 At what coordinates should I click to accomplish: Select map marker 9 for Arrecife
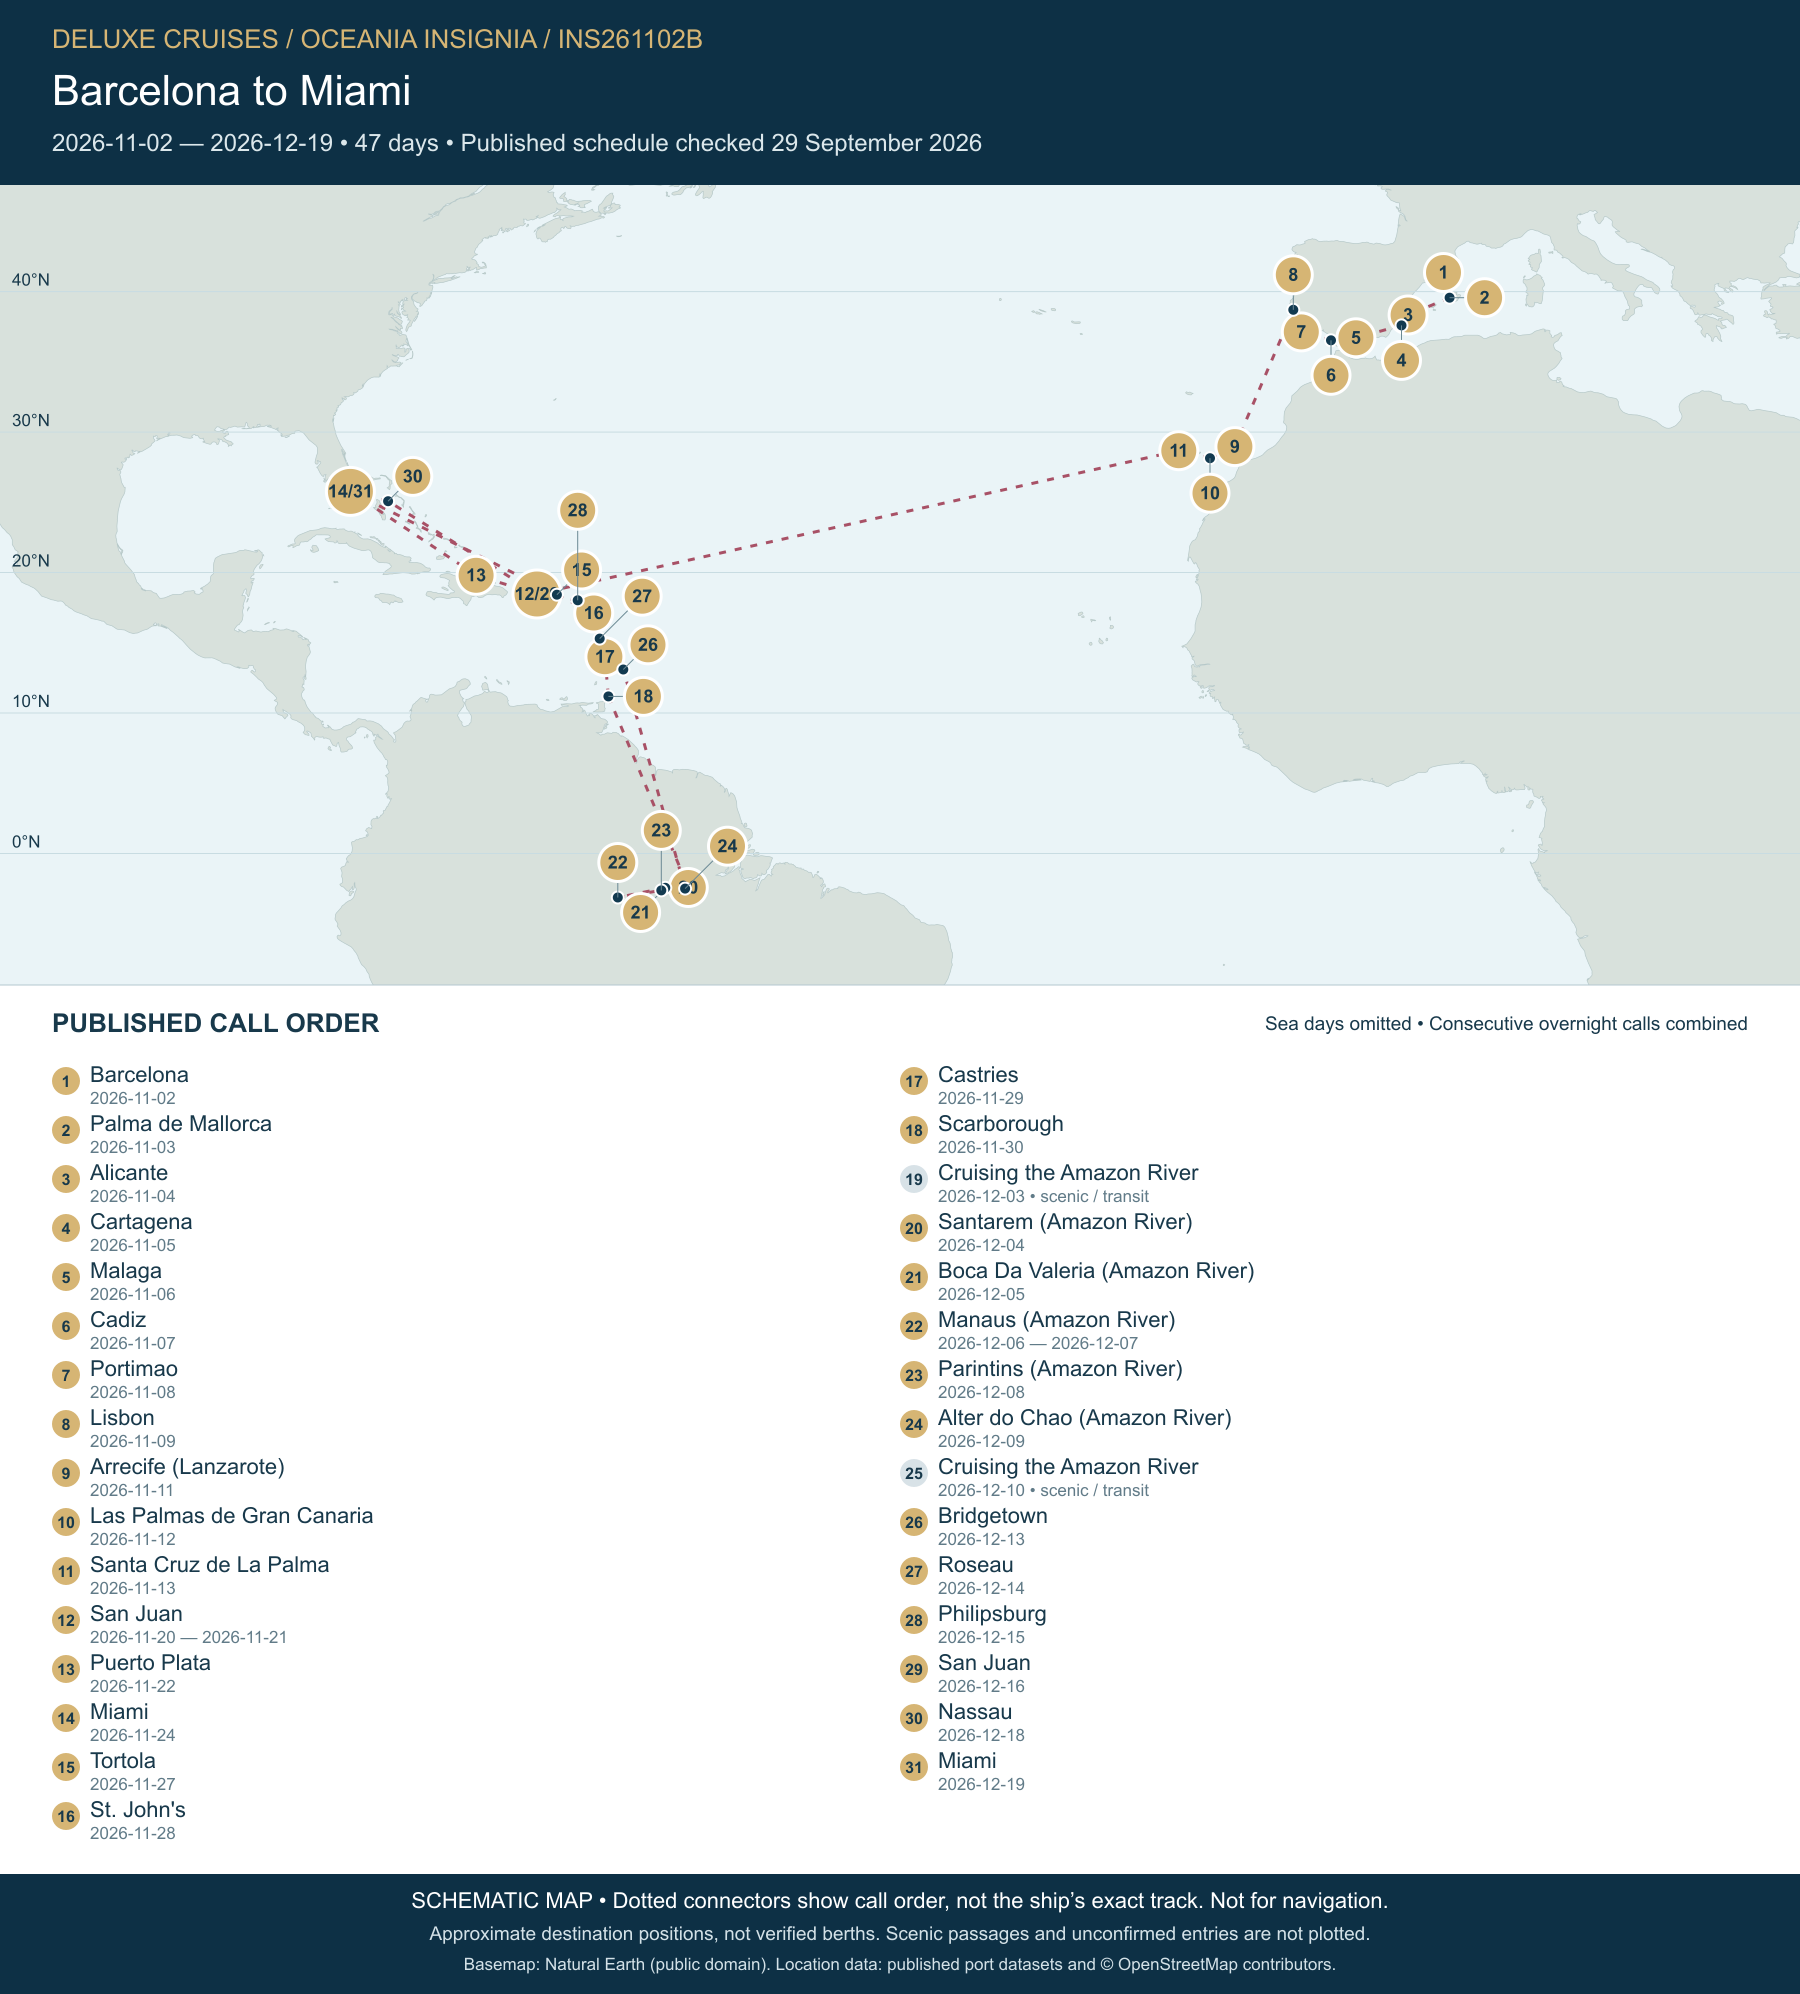point(1235,447)
